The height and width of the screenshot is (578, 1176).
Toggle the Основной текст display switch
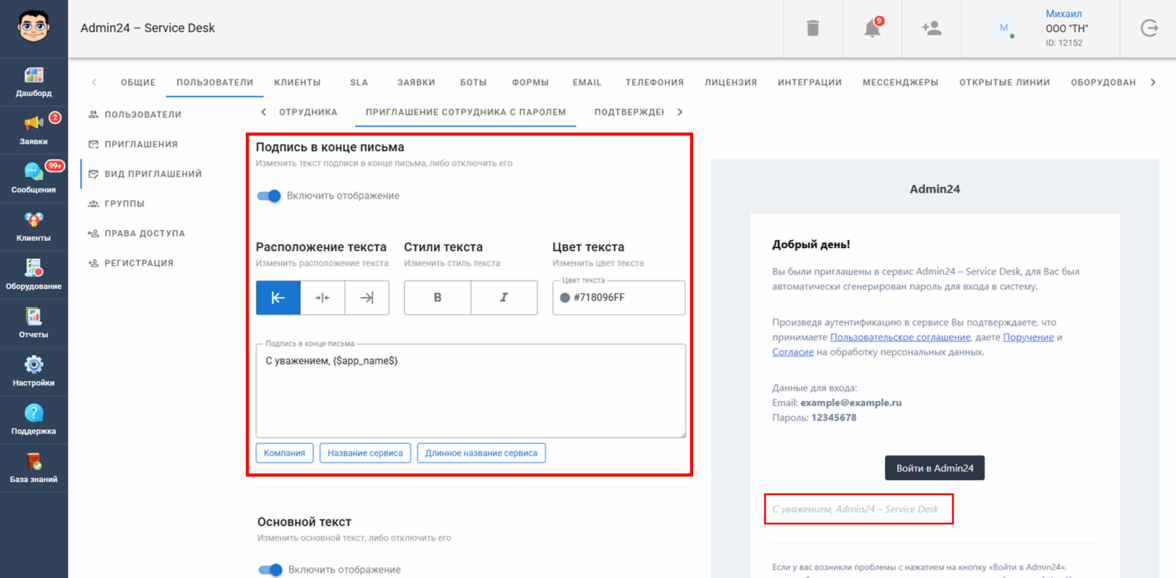(x=270, y=569)
